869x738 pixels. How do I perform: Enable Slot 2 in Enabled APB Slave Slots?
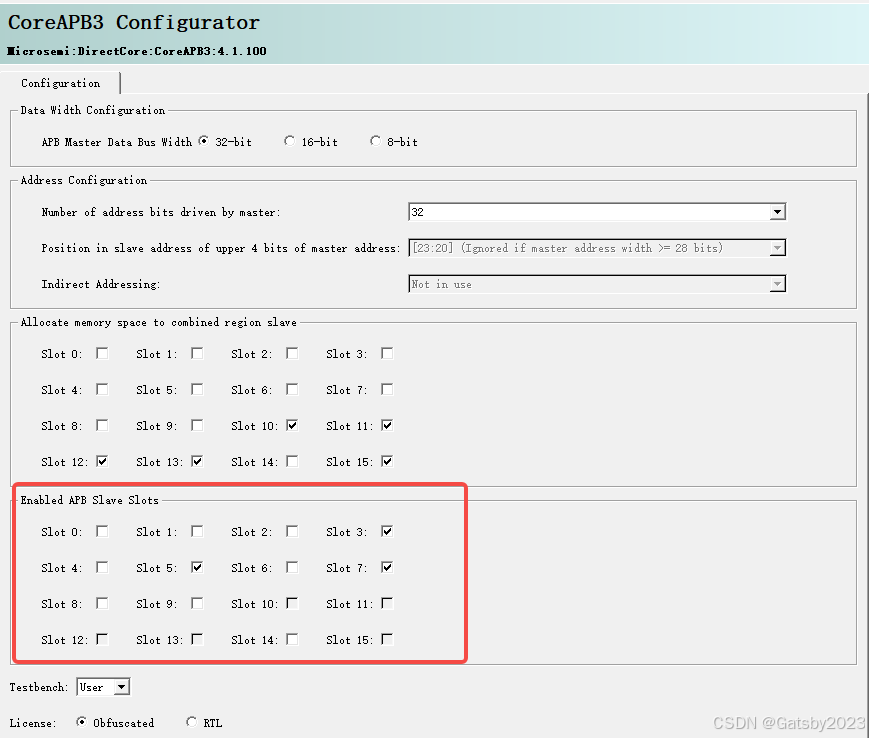[x=292, y=531]
